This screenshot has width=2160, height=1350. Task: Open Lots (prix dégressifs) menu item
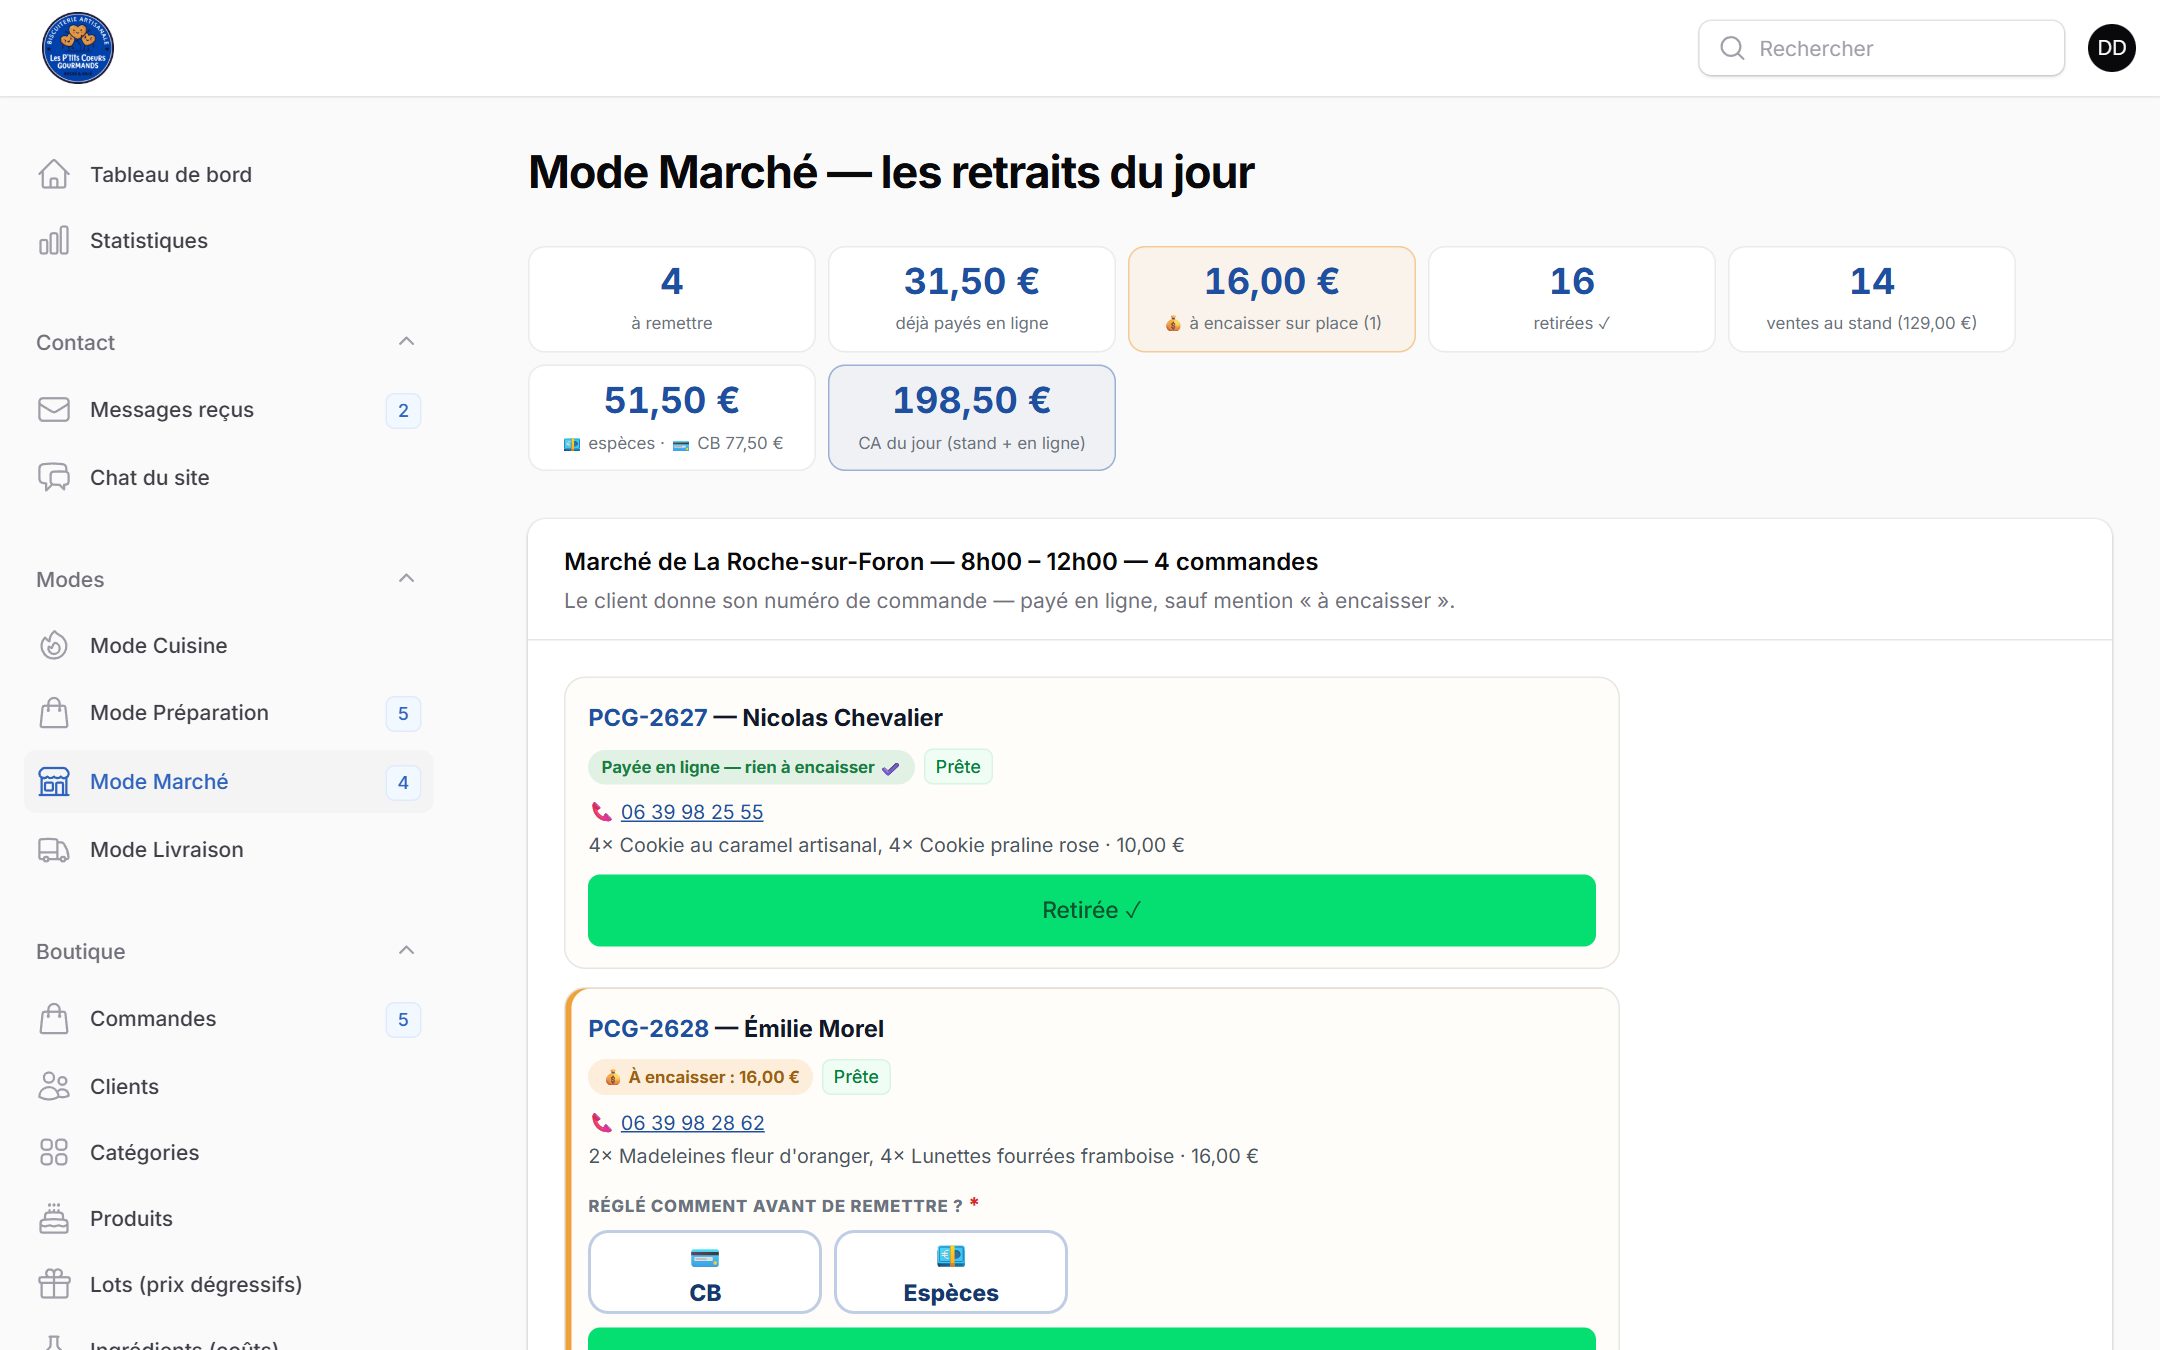pyautogui.click(x=228, y=1284)
